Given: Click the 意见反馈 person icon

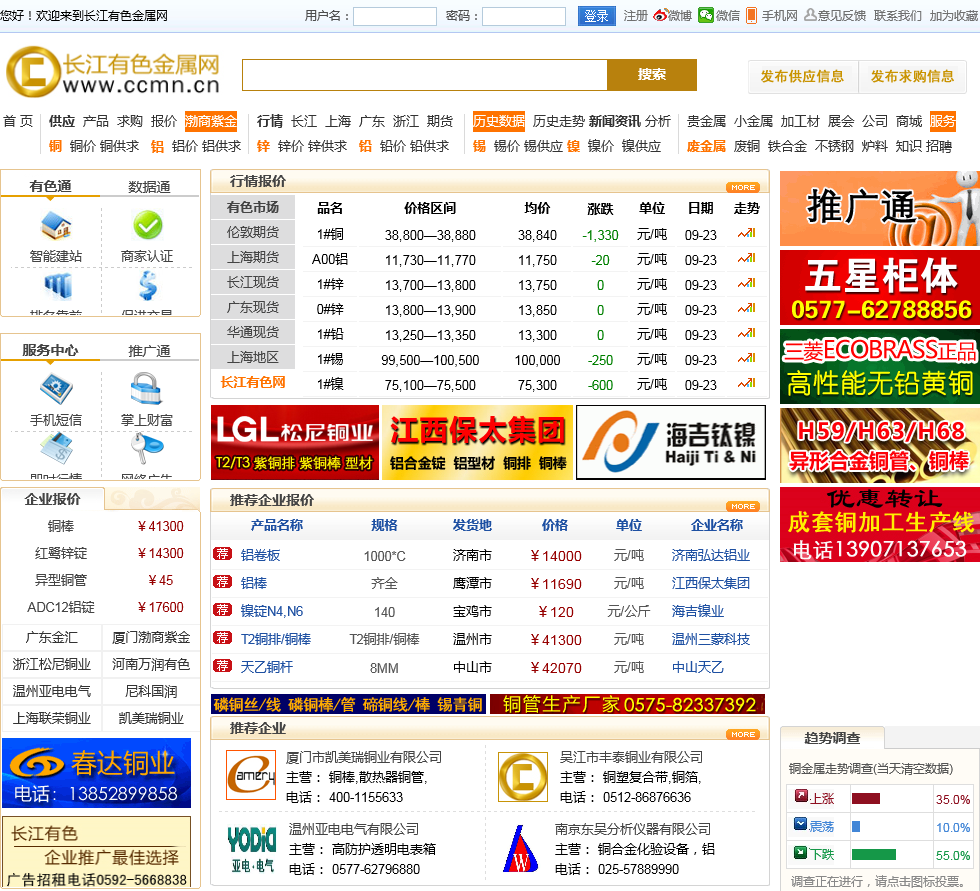Looking at the screenshot, I should click(x=810, y=15).
